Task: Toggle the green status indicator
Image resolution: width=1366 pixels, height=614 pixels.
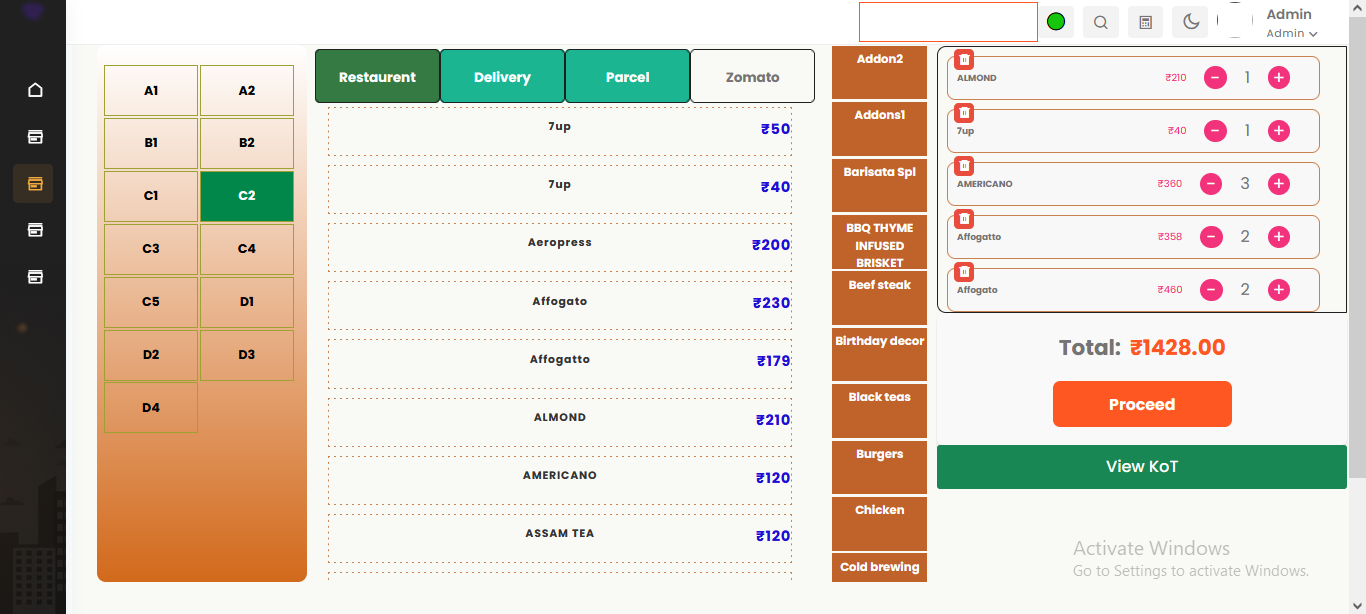Action: 1056,22
